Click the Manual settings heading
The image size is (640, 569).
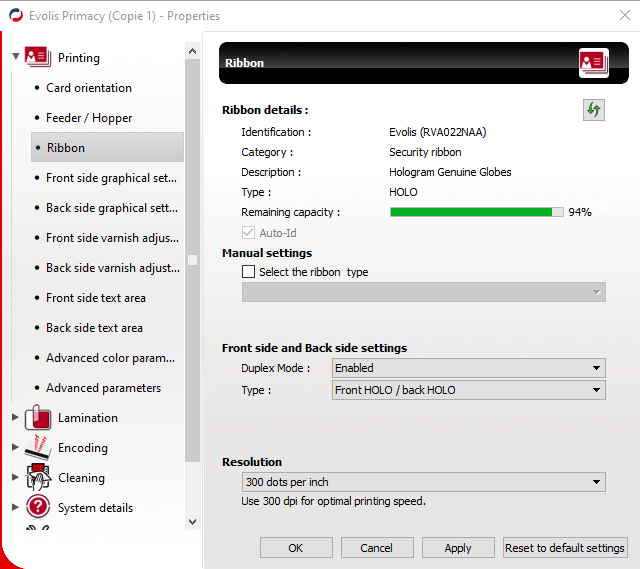pos(267,253)
